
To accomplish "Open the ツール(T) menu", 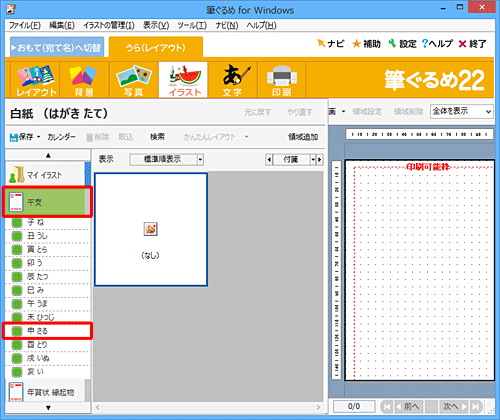I will 192,25.
